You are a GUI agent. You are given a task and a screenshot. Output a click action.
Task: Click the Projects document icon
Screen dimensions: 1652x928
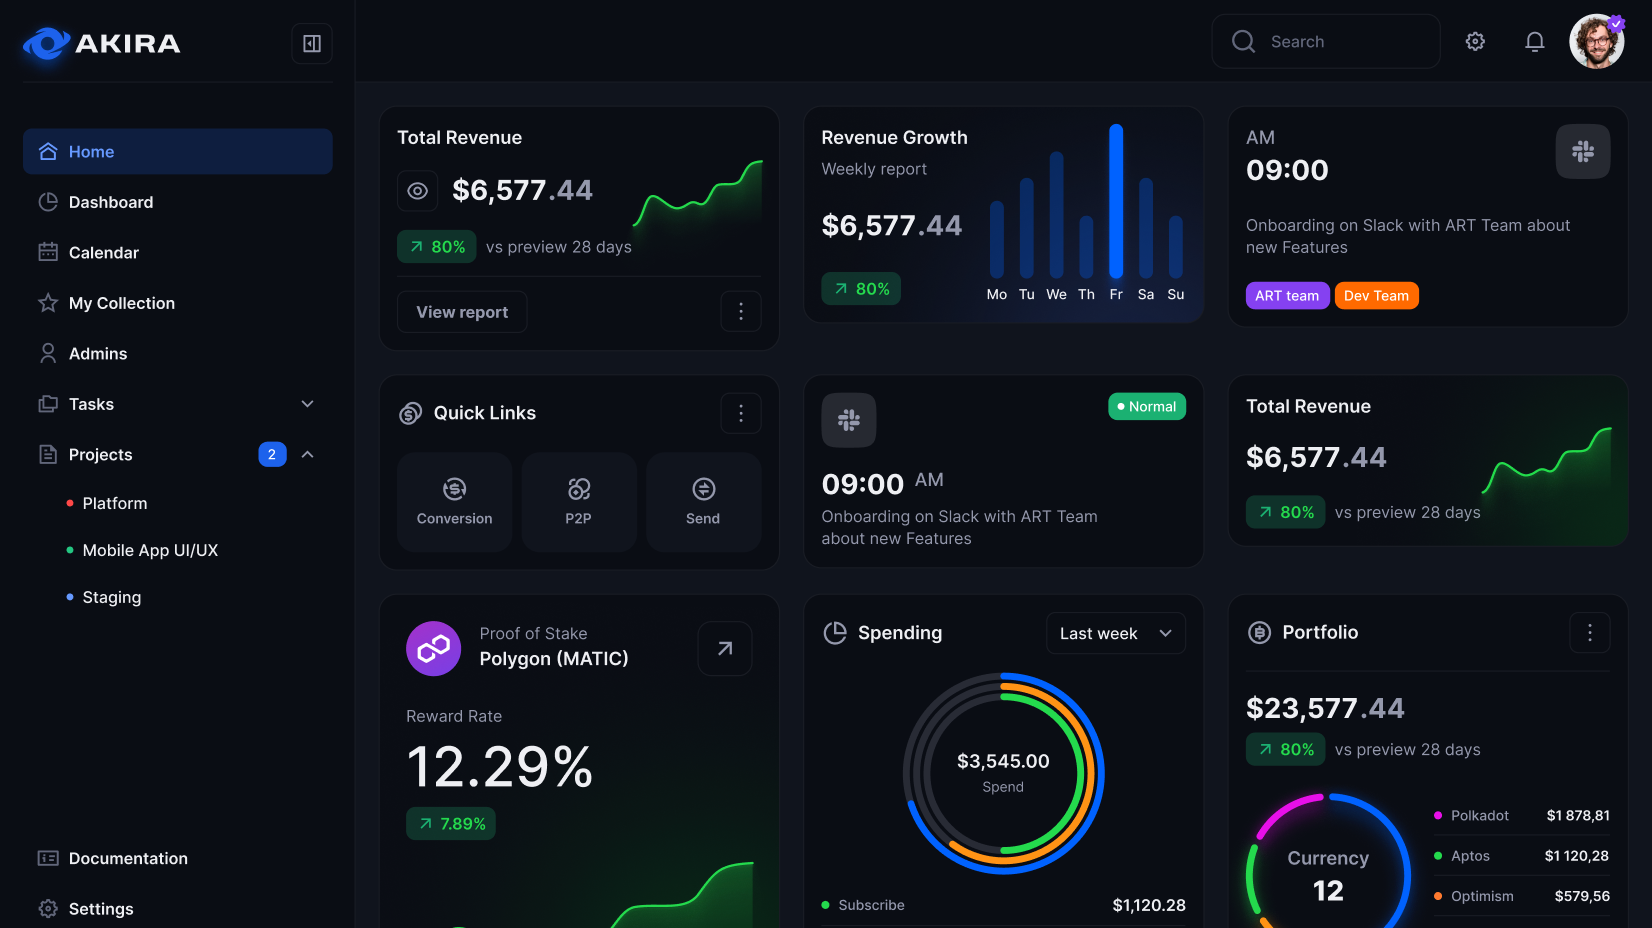48,454
